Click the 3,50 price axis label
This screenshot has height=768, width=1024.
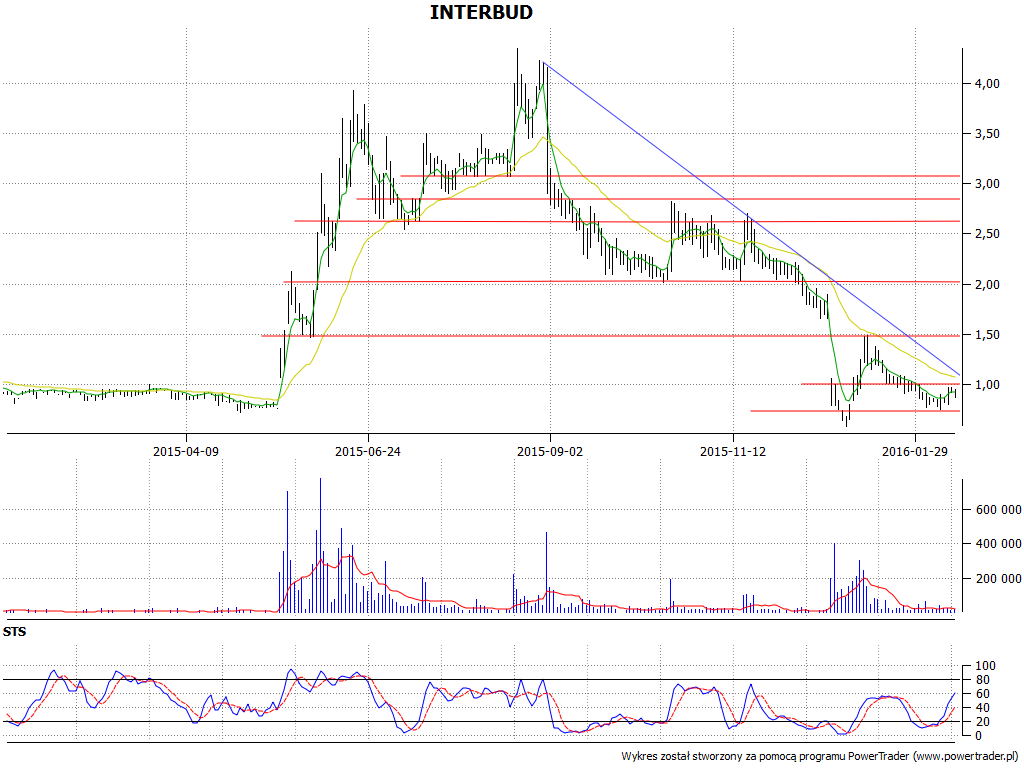[x=987, y=134]
